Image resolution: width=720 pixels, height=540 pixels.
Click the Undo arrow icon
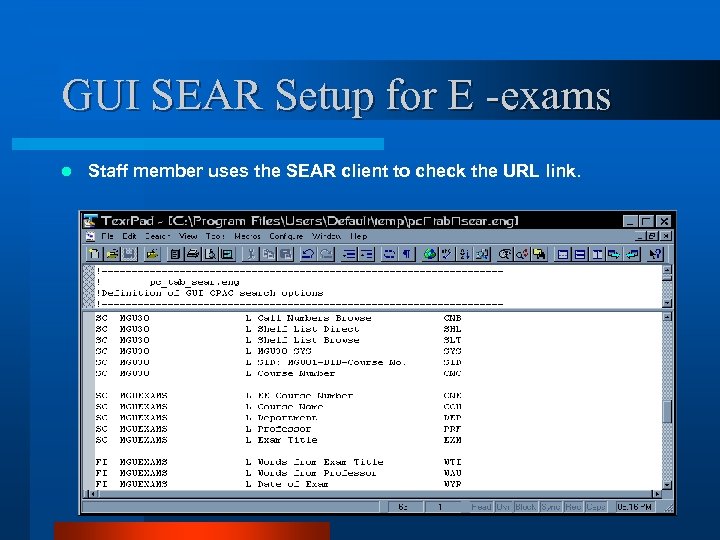(308, 254)
